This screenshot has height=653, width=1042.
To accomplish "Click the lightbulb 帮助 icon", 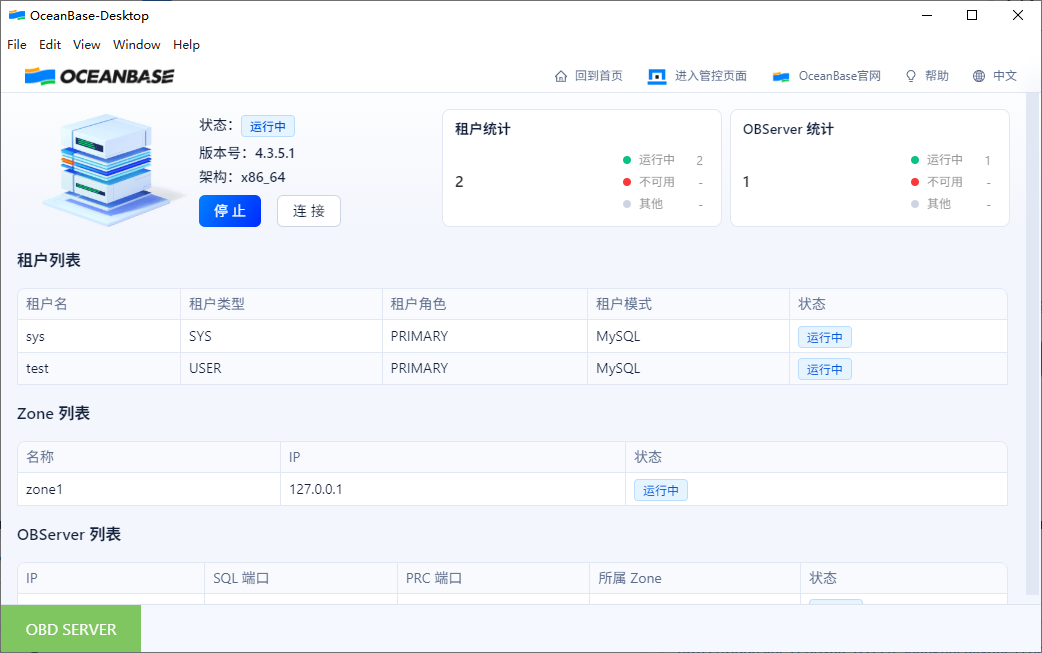I will coord(911,76).
